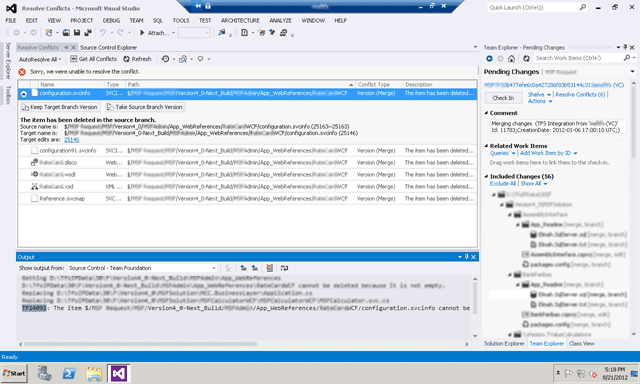This screenshot has width=640, height=384.
Task: Click in the Quick Launch search box
Action: click(533, 7)
